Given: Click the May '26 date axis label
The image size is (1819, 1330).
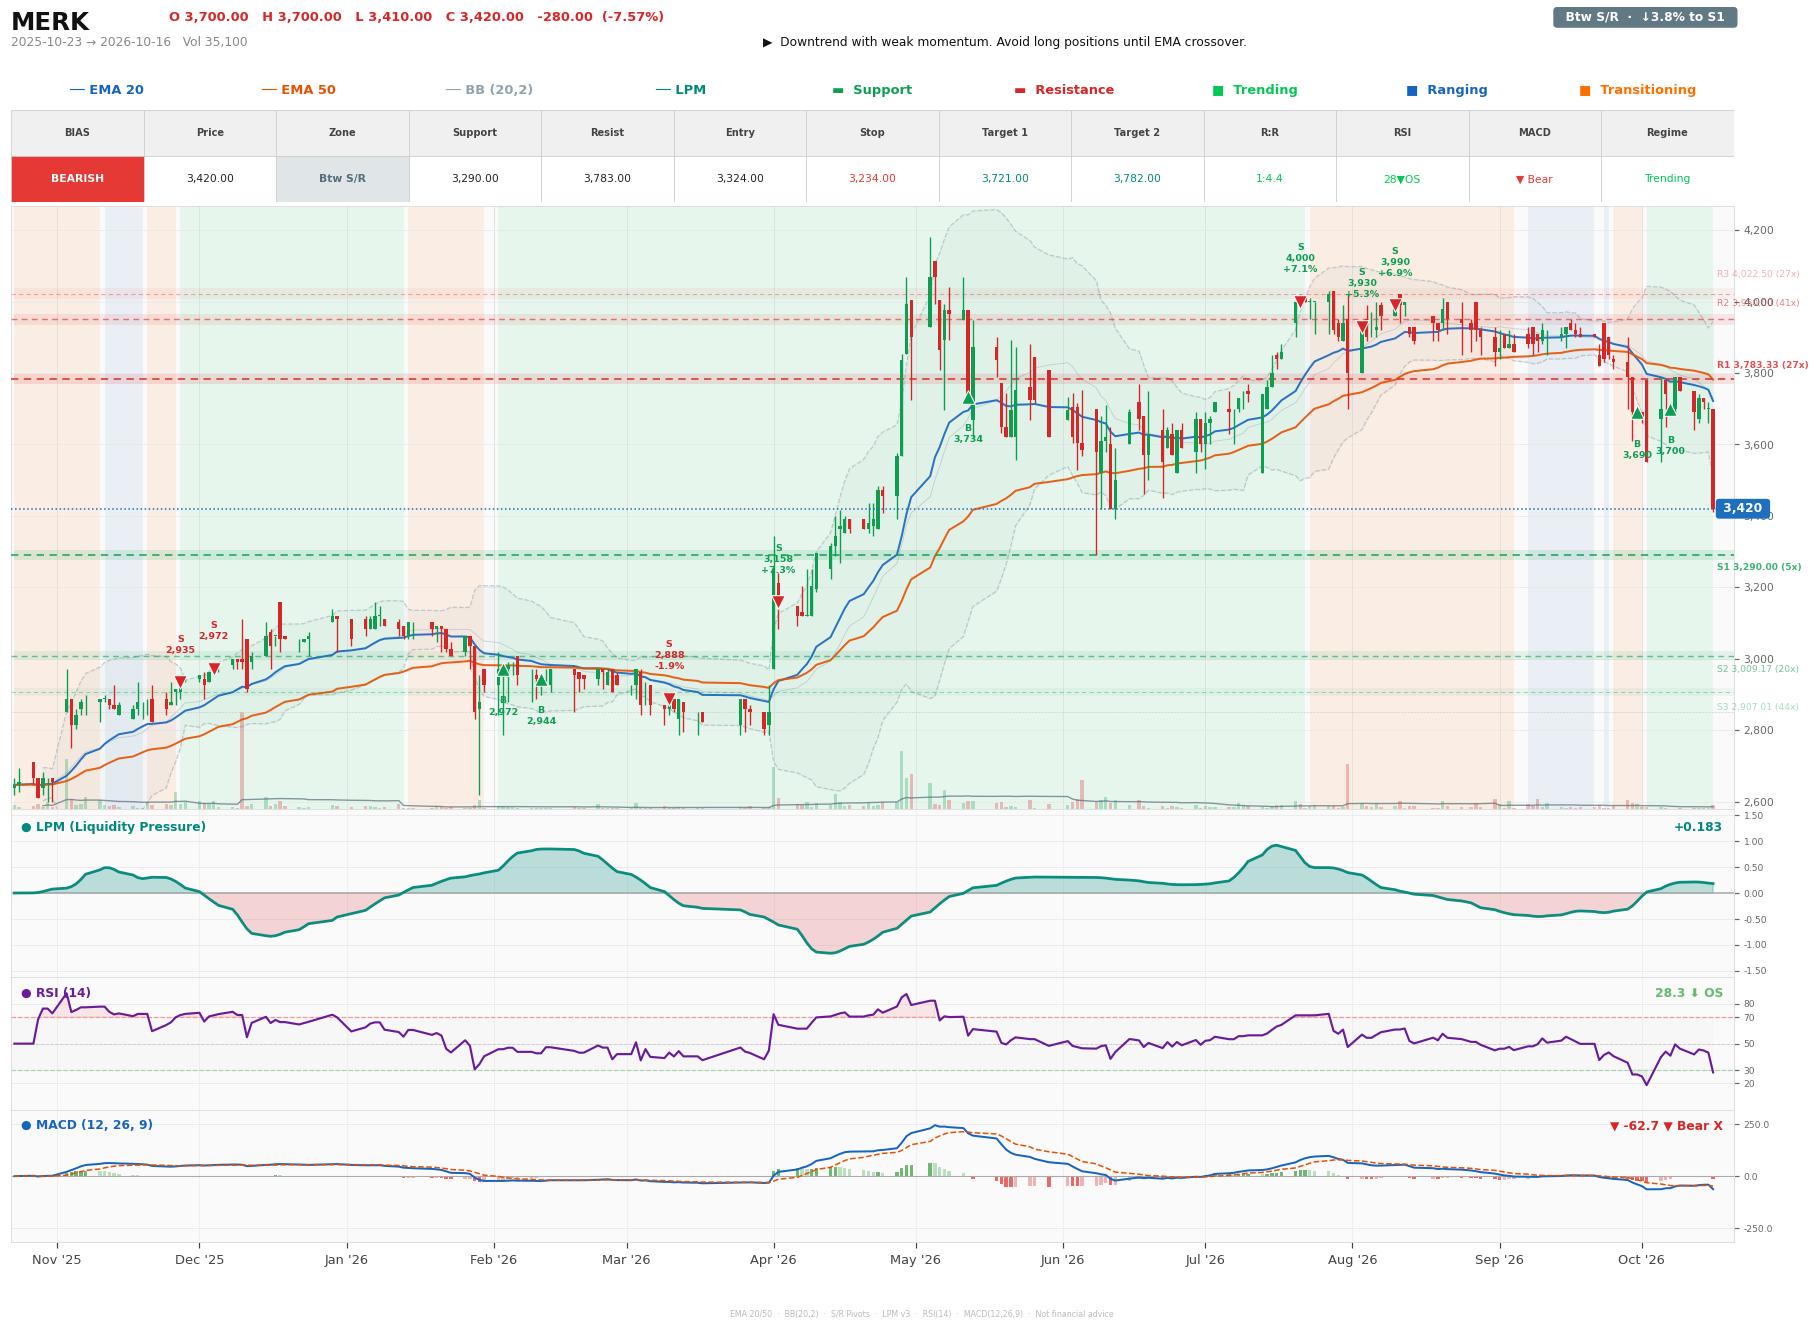Looking at the screenshot, I should (x=915, y=1260).
